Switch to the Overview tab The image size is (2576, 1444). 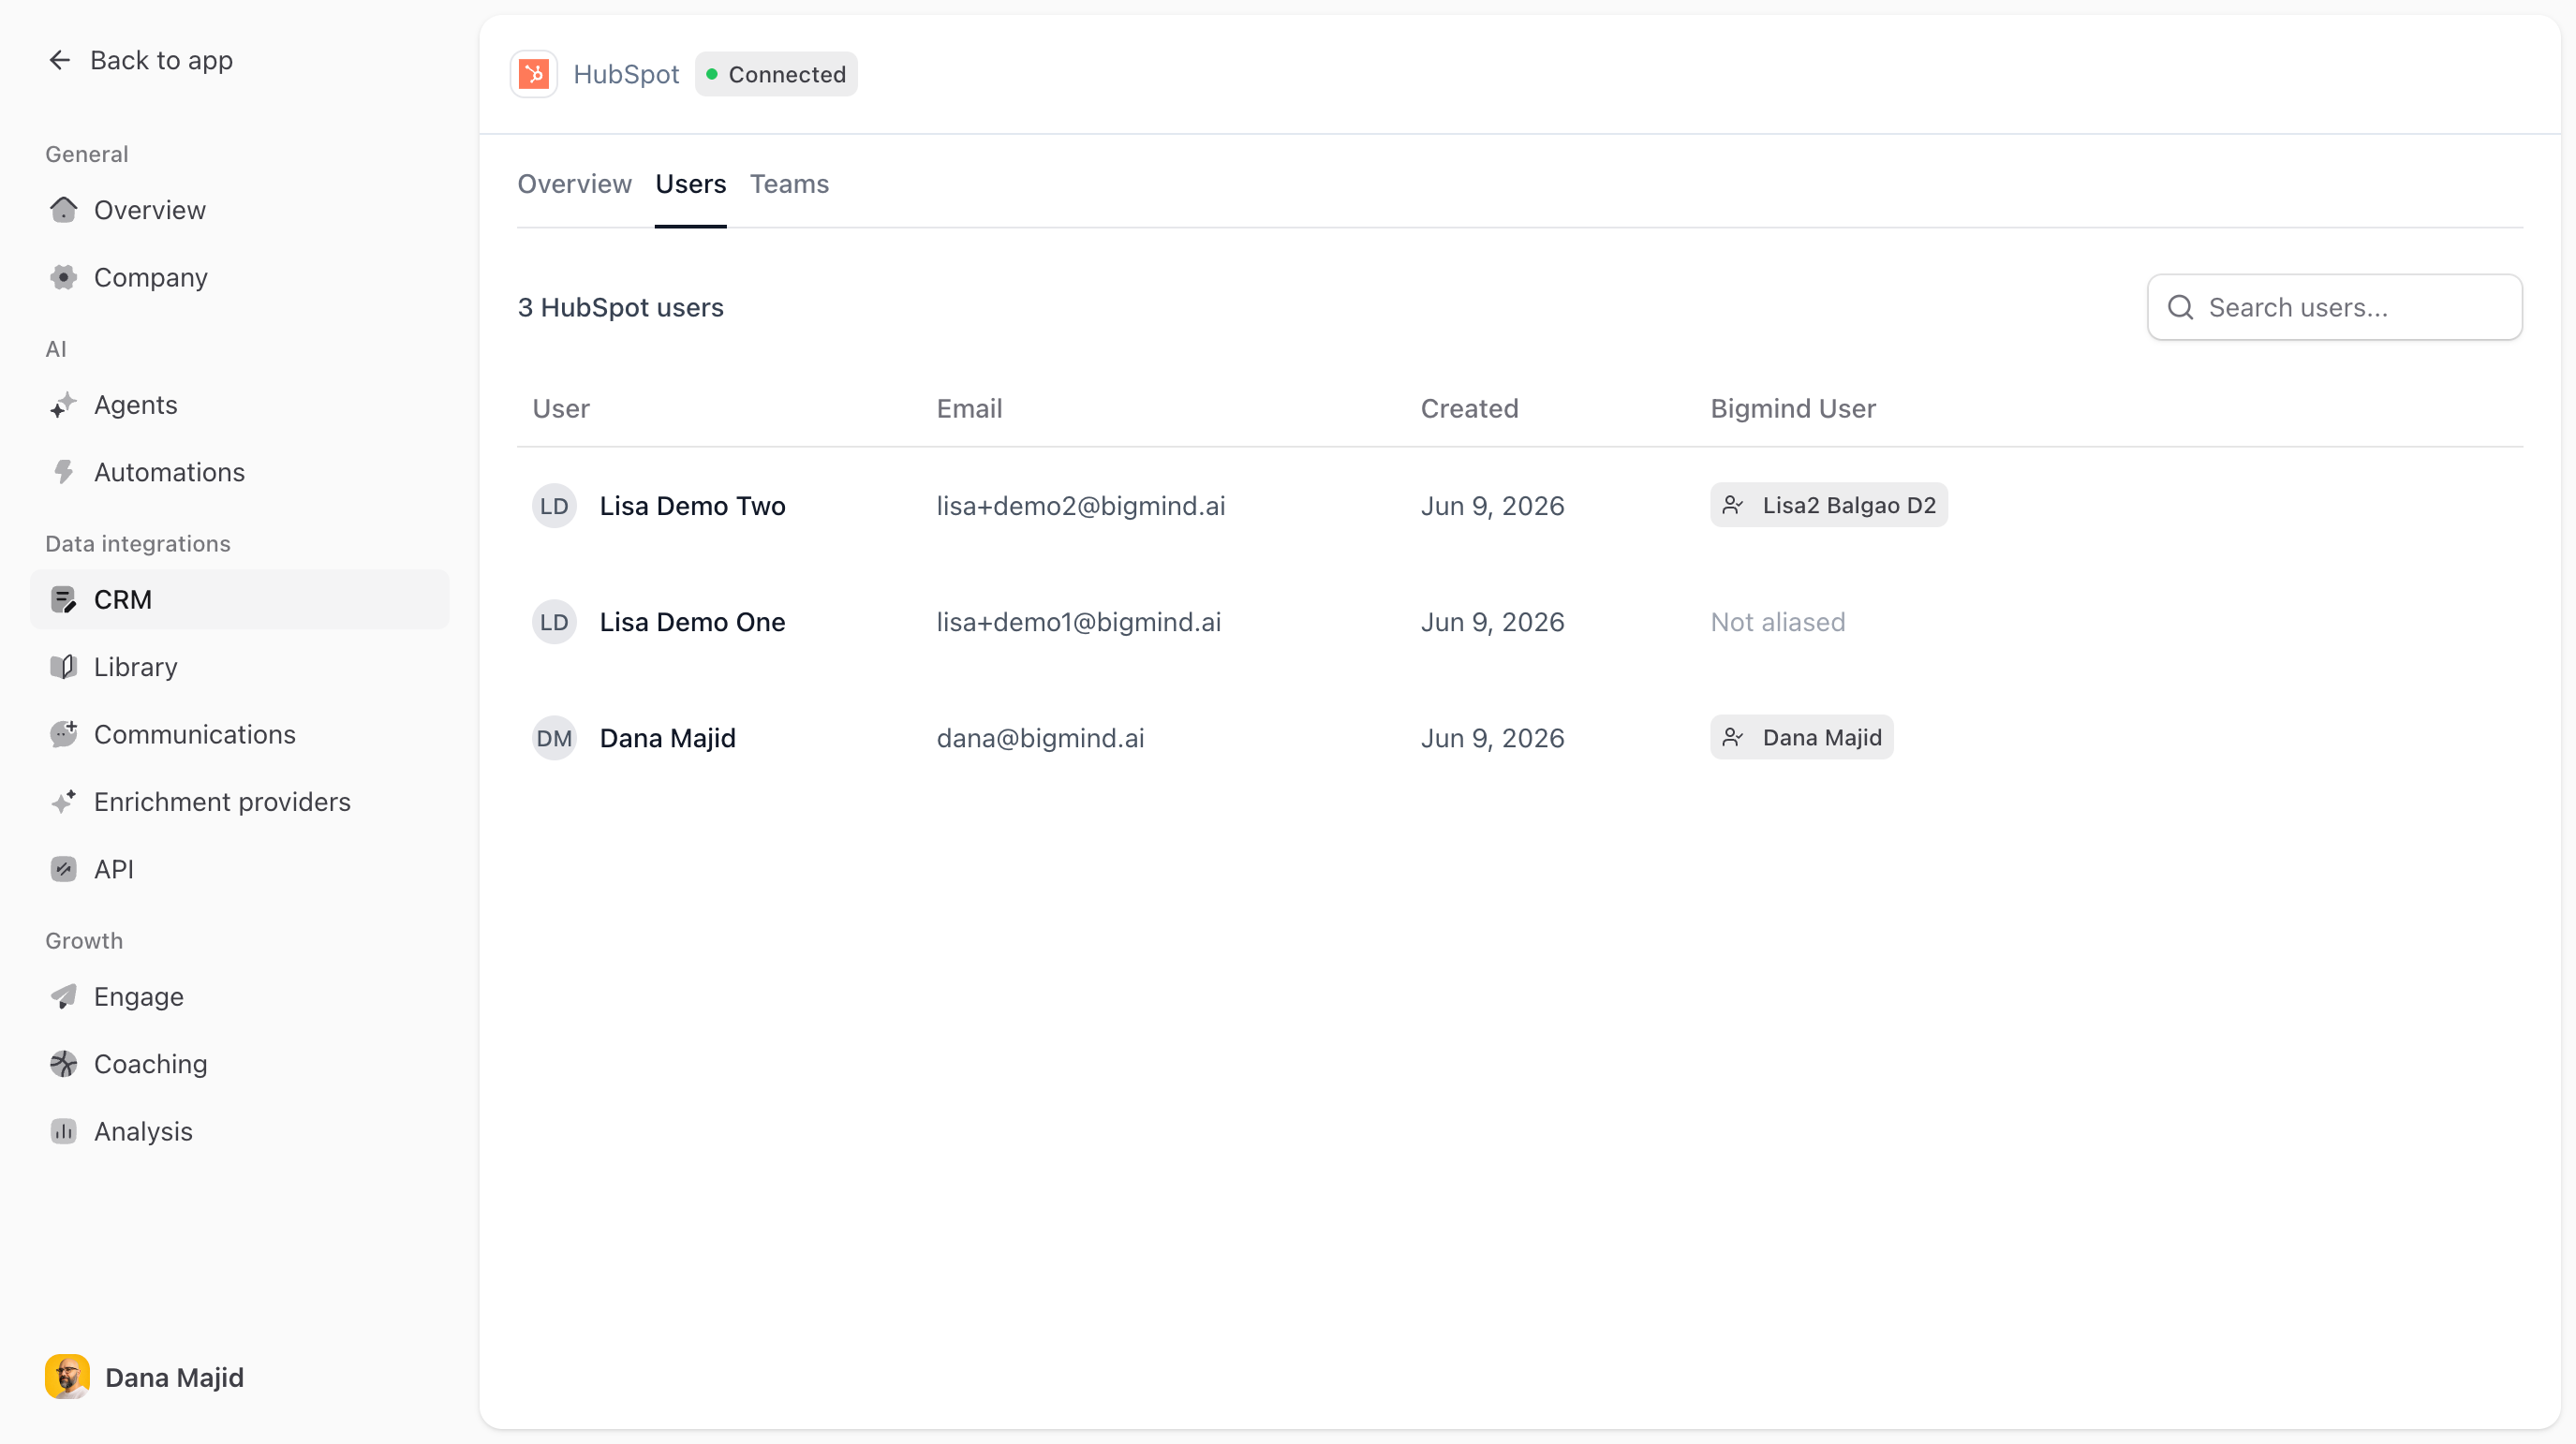click(574, 184)
